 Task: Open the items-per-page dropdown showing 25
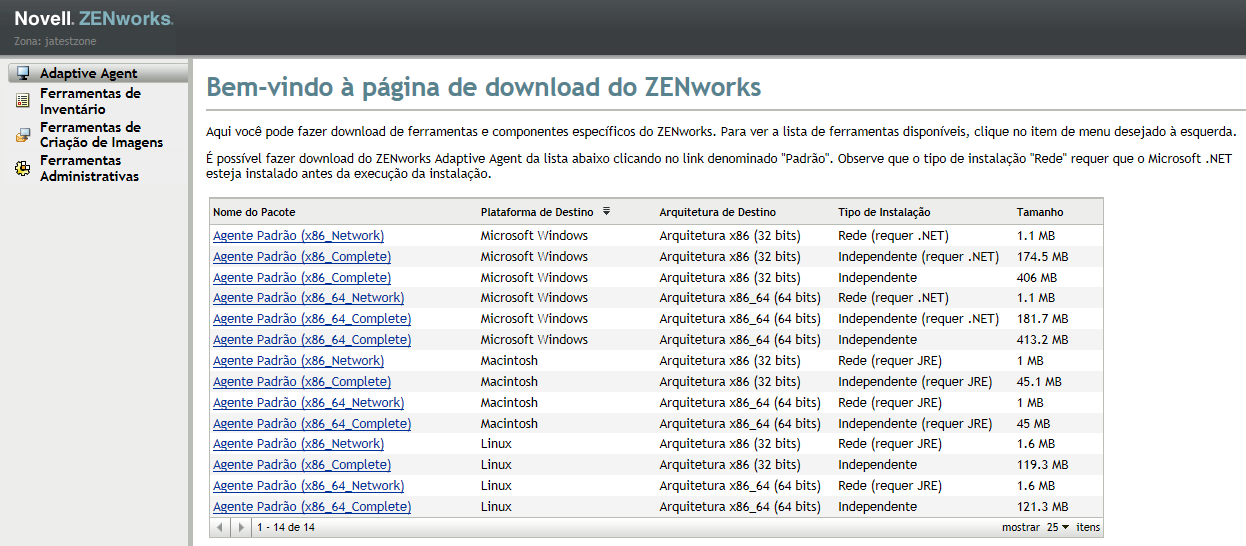1057,527
